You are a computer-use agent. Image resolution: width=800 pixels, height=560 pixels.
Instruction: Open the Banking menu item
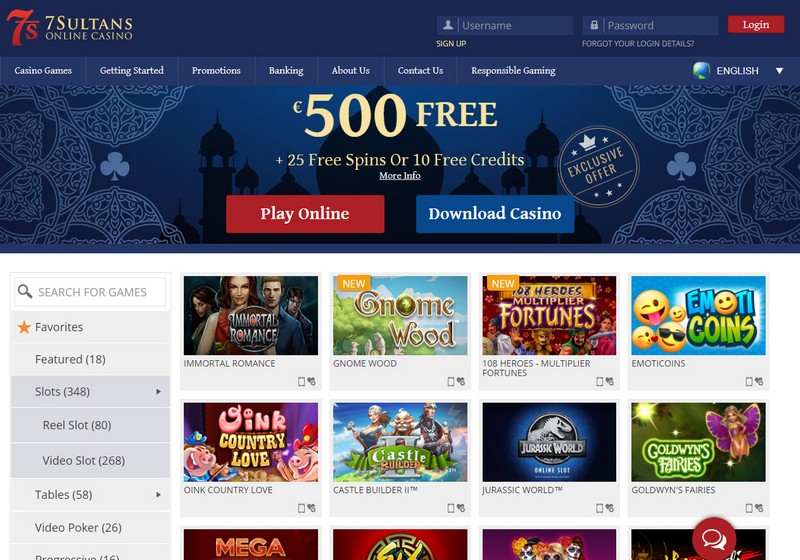pyautogui.click(x=286, y=70)
